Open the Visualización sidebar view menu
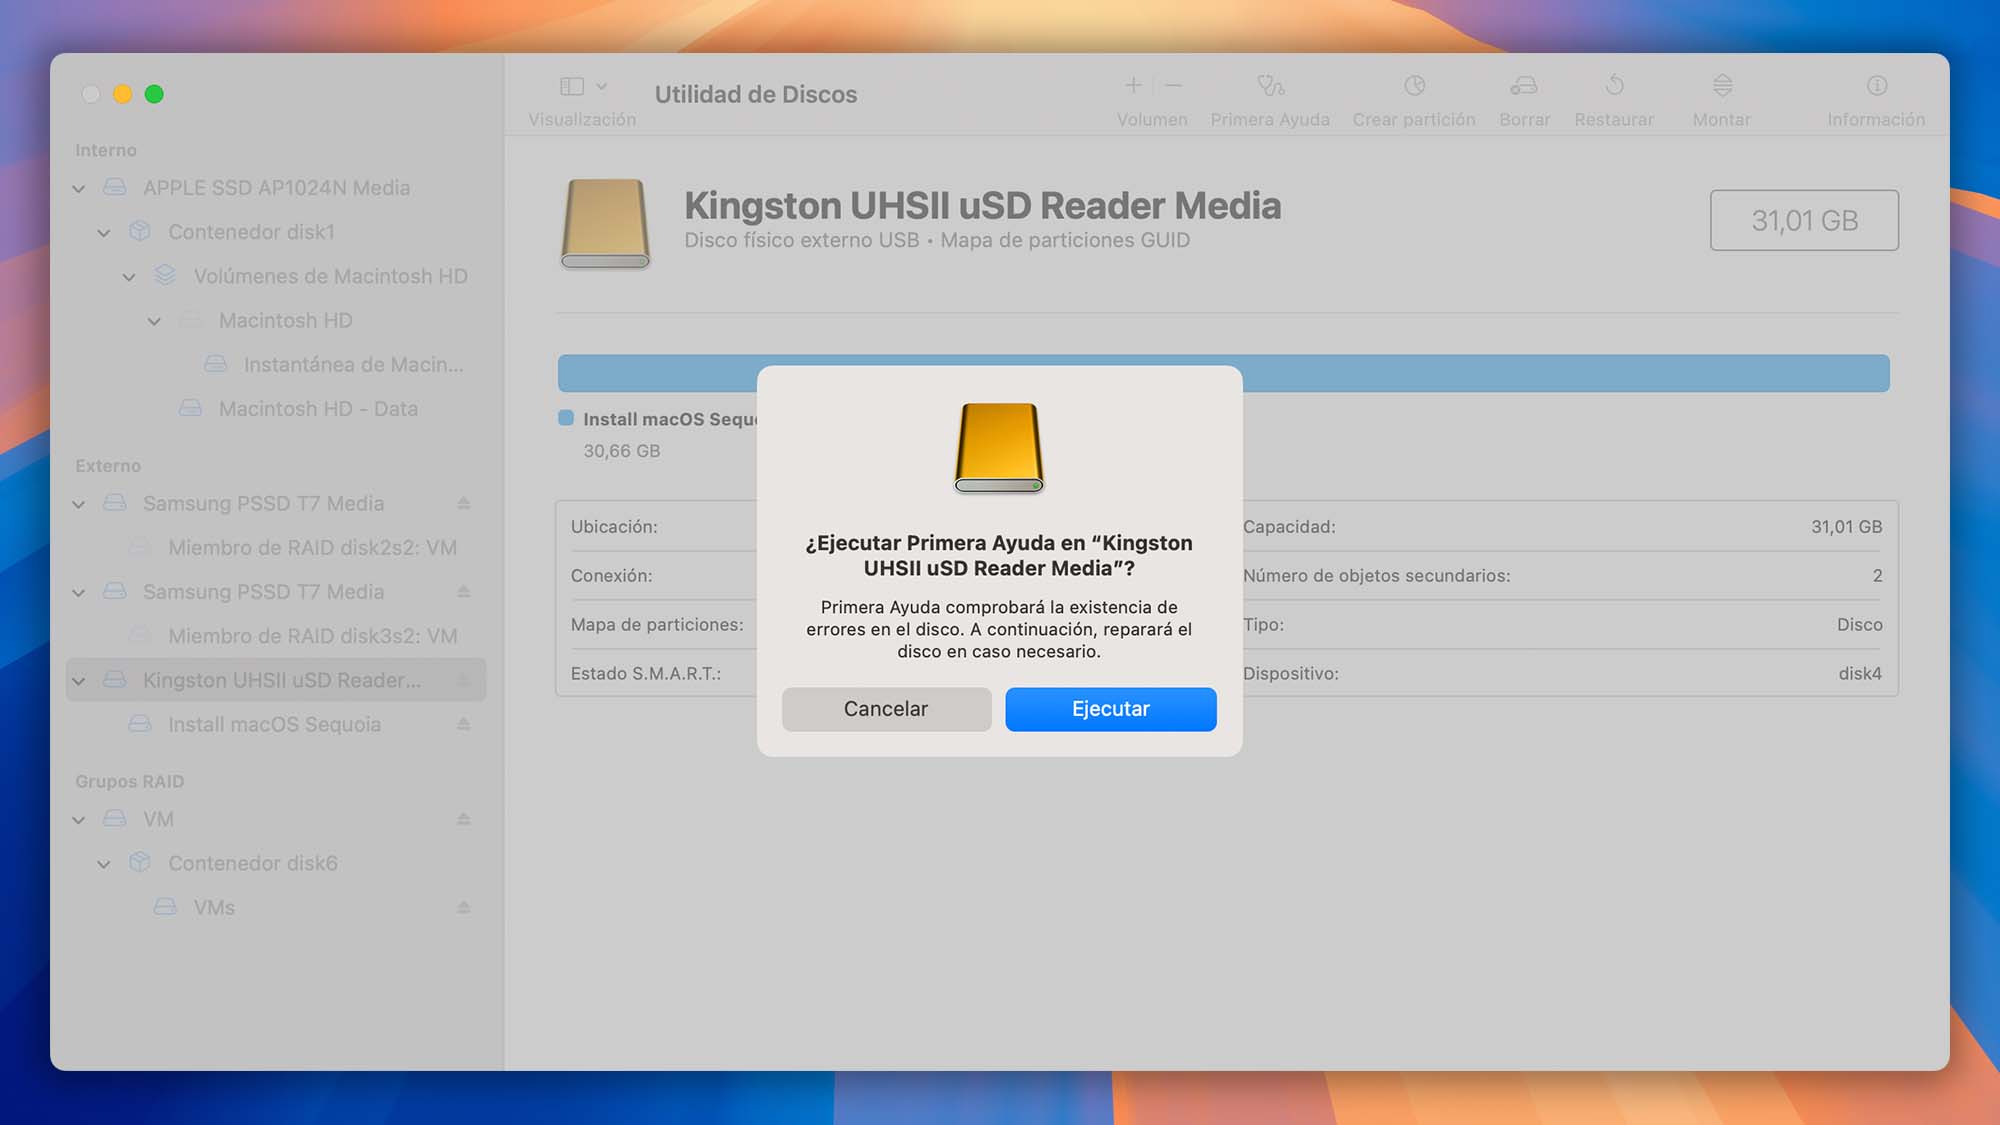2000x1125 pixels. click(583, 86)
